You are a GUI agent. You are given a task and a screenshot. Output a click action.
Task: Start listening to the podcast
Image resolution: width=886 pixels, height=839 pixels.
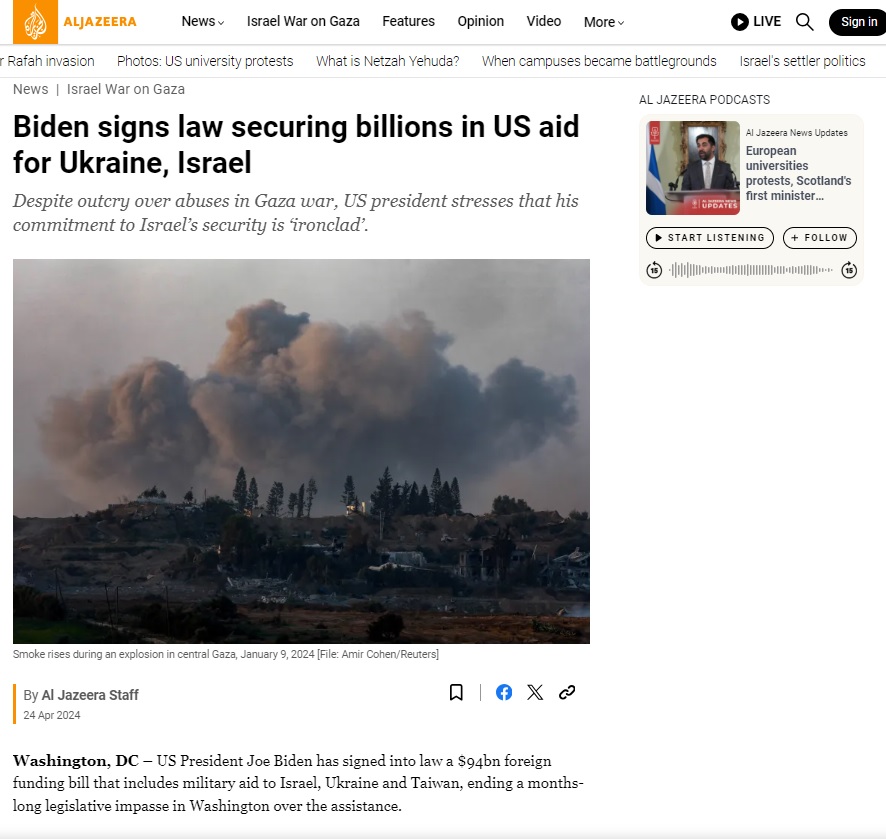click(710, 238)
